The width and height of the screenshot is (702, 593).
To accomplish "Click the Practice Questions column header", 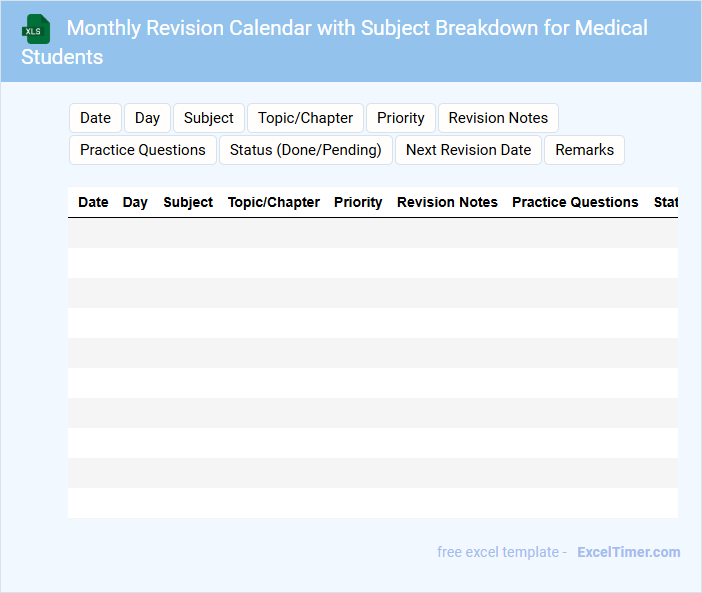I will coord(575,202).
